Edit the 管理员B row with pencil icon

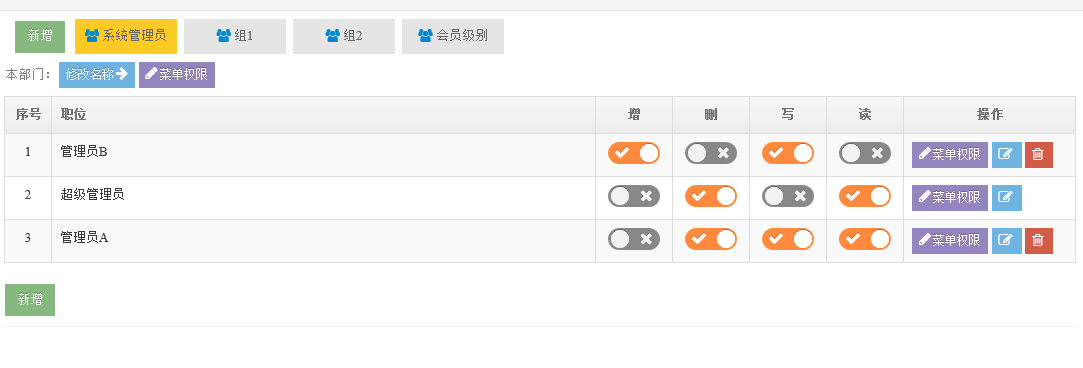tap(1006, 155)
